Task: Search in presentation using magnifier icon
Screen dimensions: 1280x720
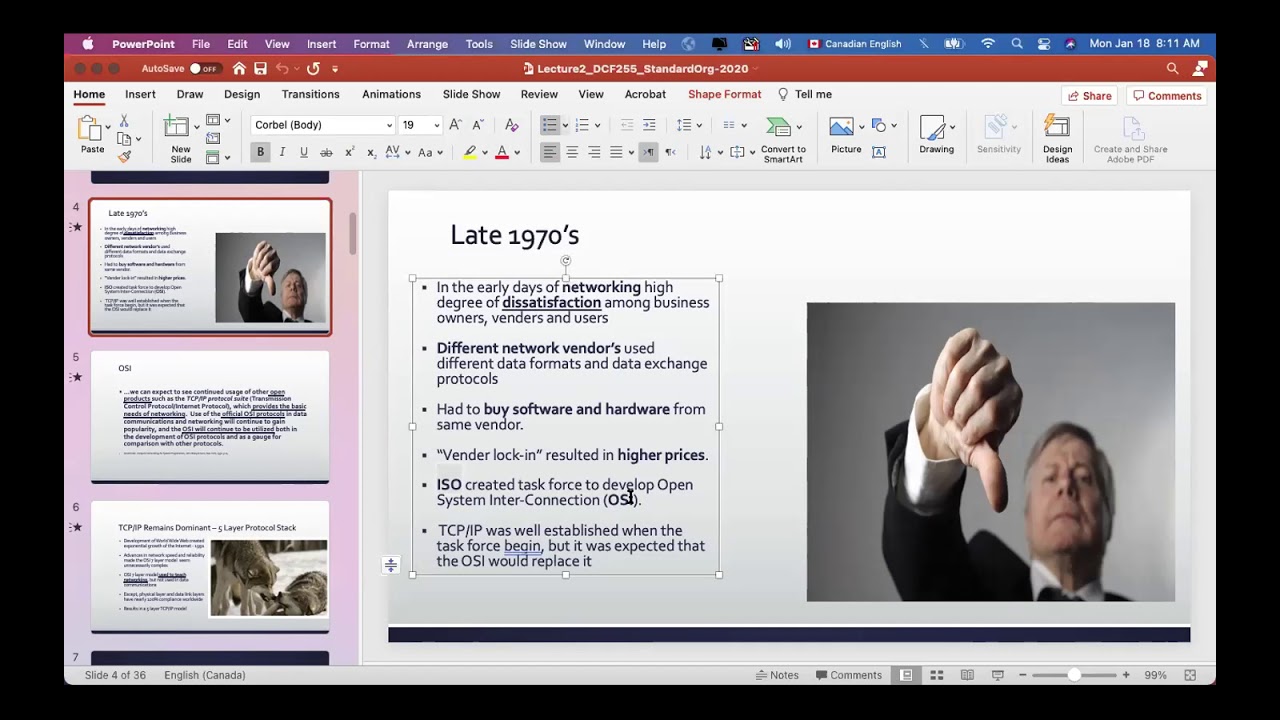Action: click(x=1172, y=68)
